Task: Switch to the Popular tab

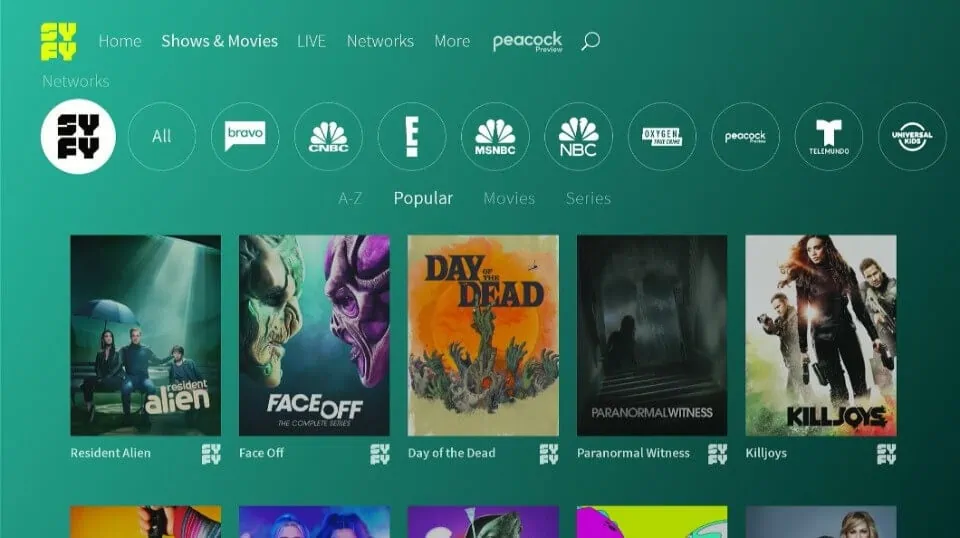Action: [423, 198]
